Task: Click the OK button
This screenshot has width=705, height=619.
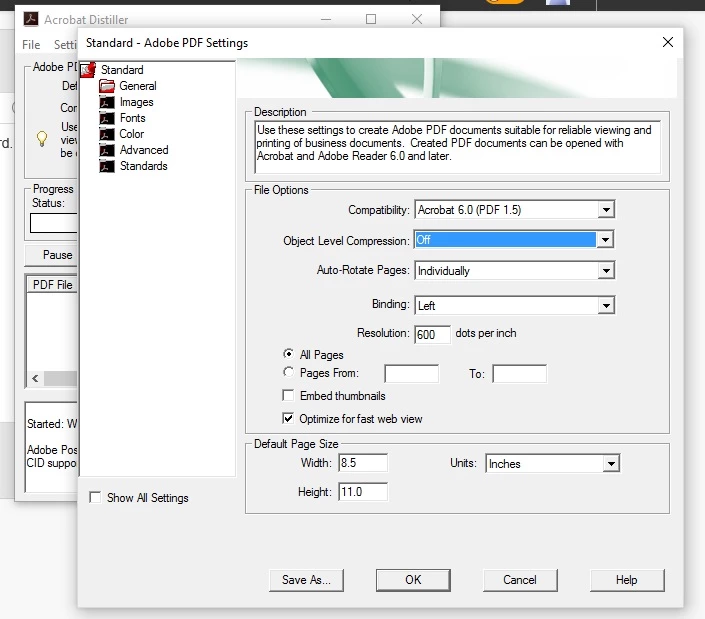Action: tap(413, 580)
